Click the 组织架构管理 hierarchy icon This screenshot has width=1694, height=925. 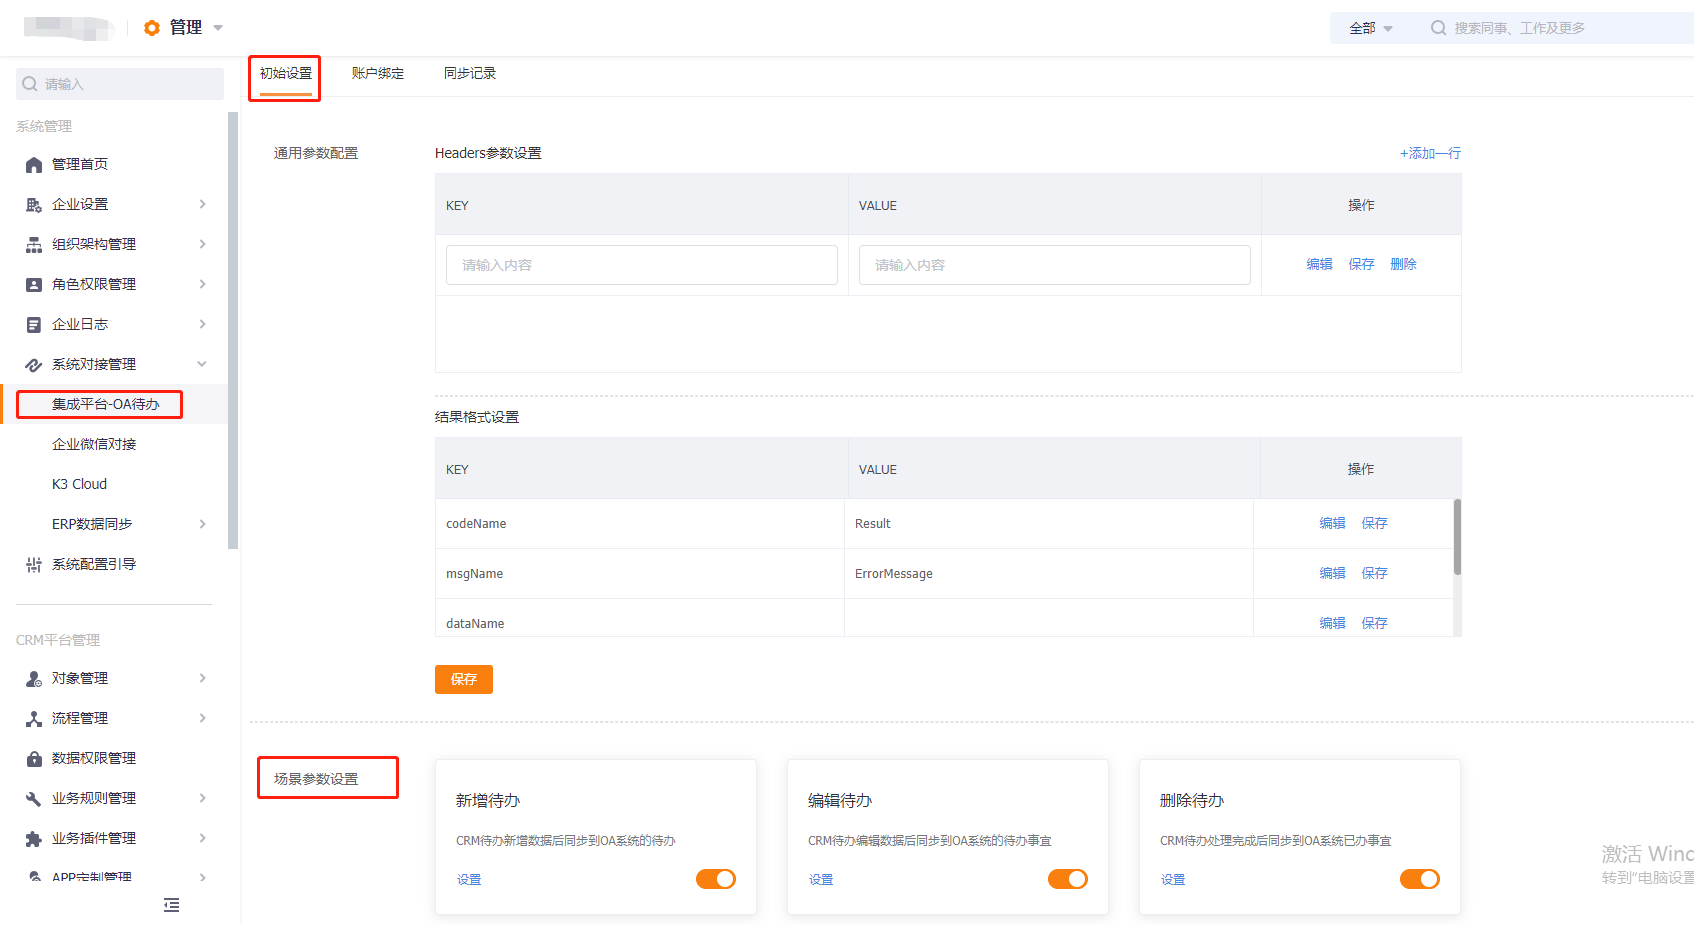click(34, 245)
